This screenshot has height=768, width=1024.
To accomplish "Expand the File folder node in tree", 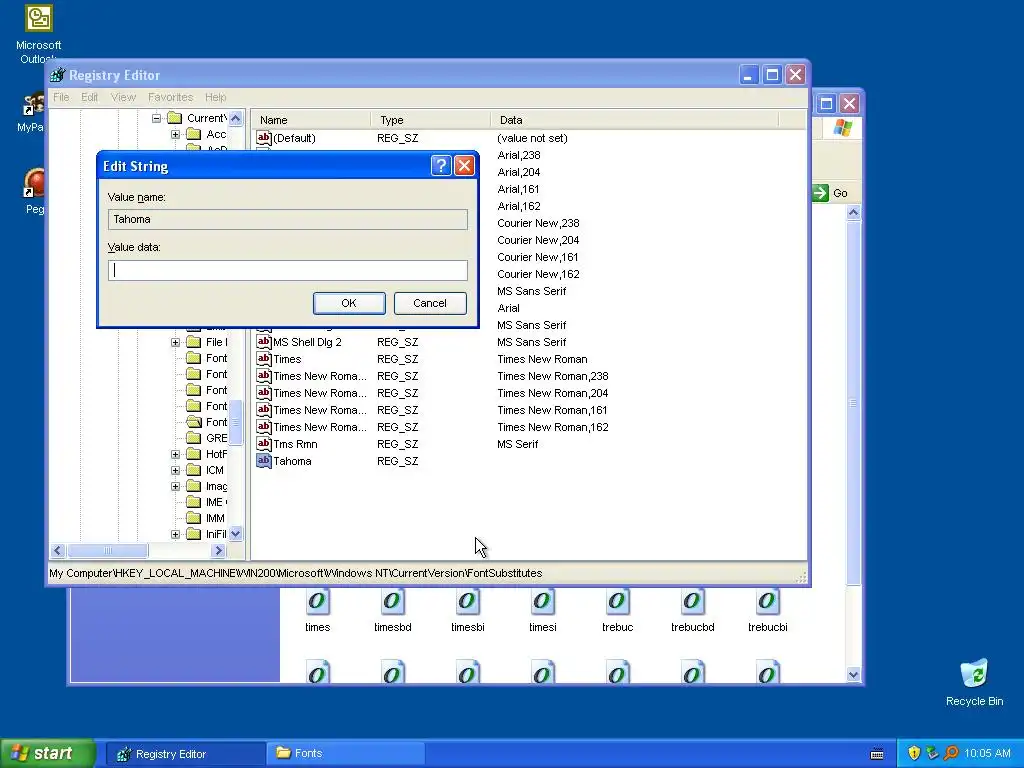I will click(175, 342).
